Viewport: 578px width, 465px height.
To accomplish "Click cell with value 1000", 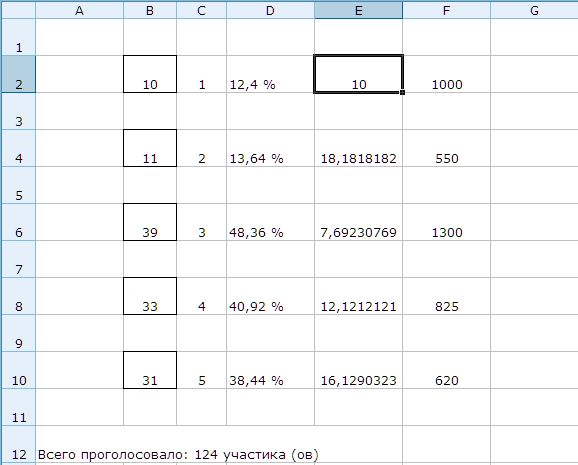I will pyautogui.click(x=446, y=74).
